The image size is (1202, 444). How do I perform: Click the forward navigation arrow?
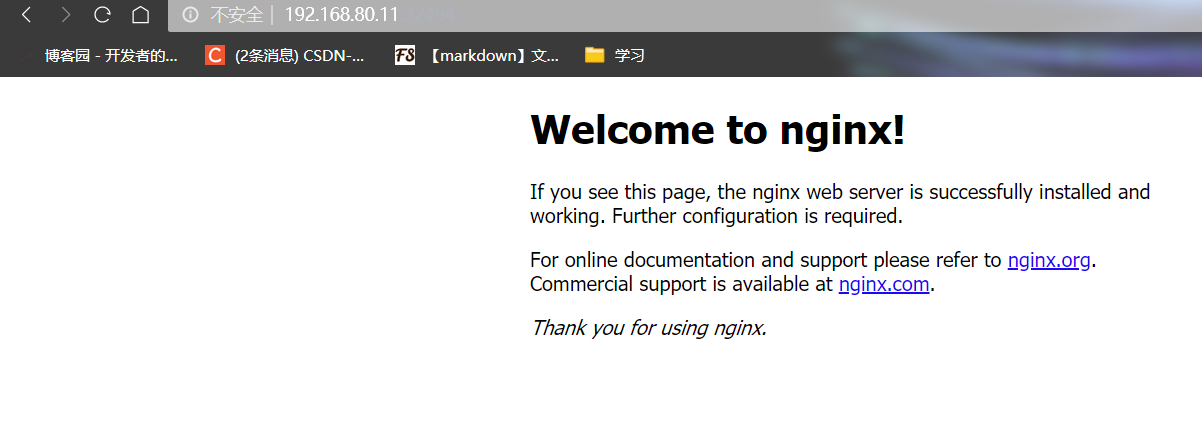point(65,15)
